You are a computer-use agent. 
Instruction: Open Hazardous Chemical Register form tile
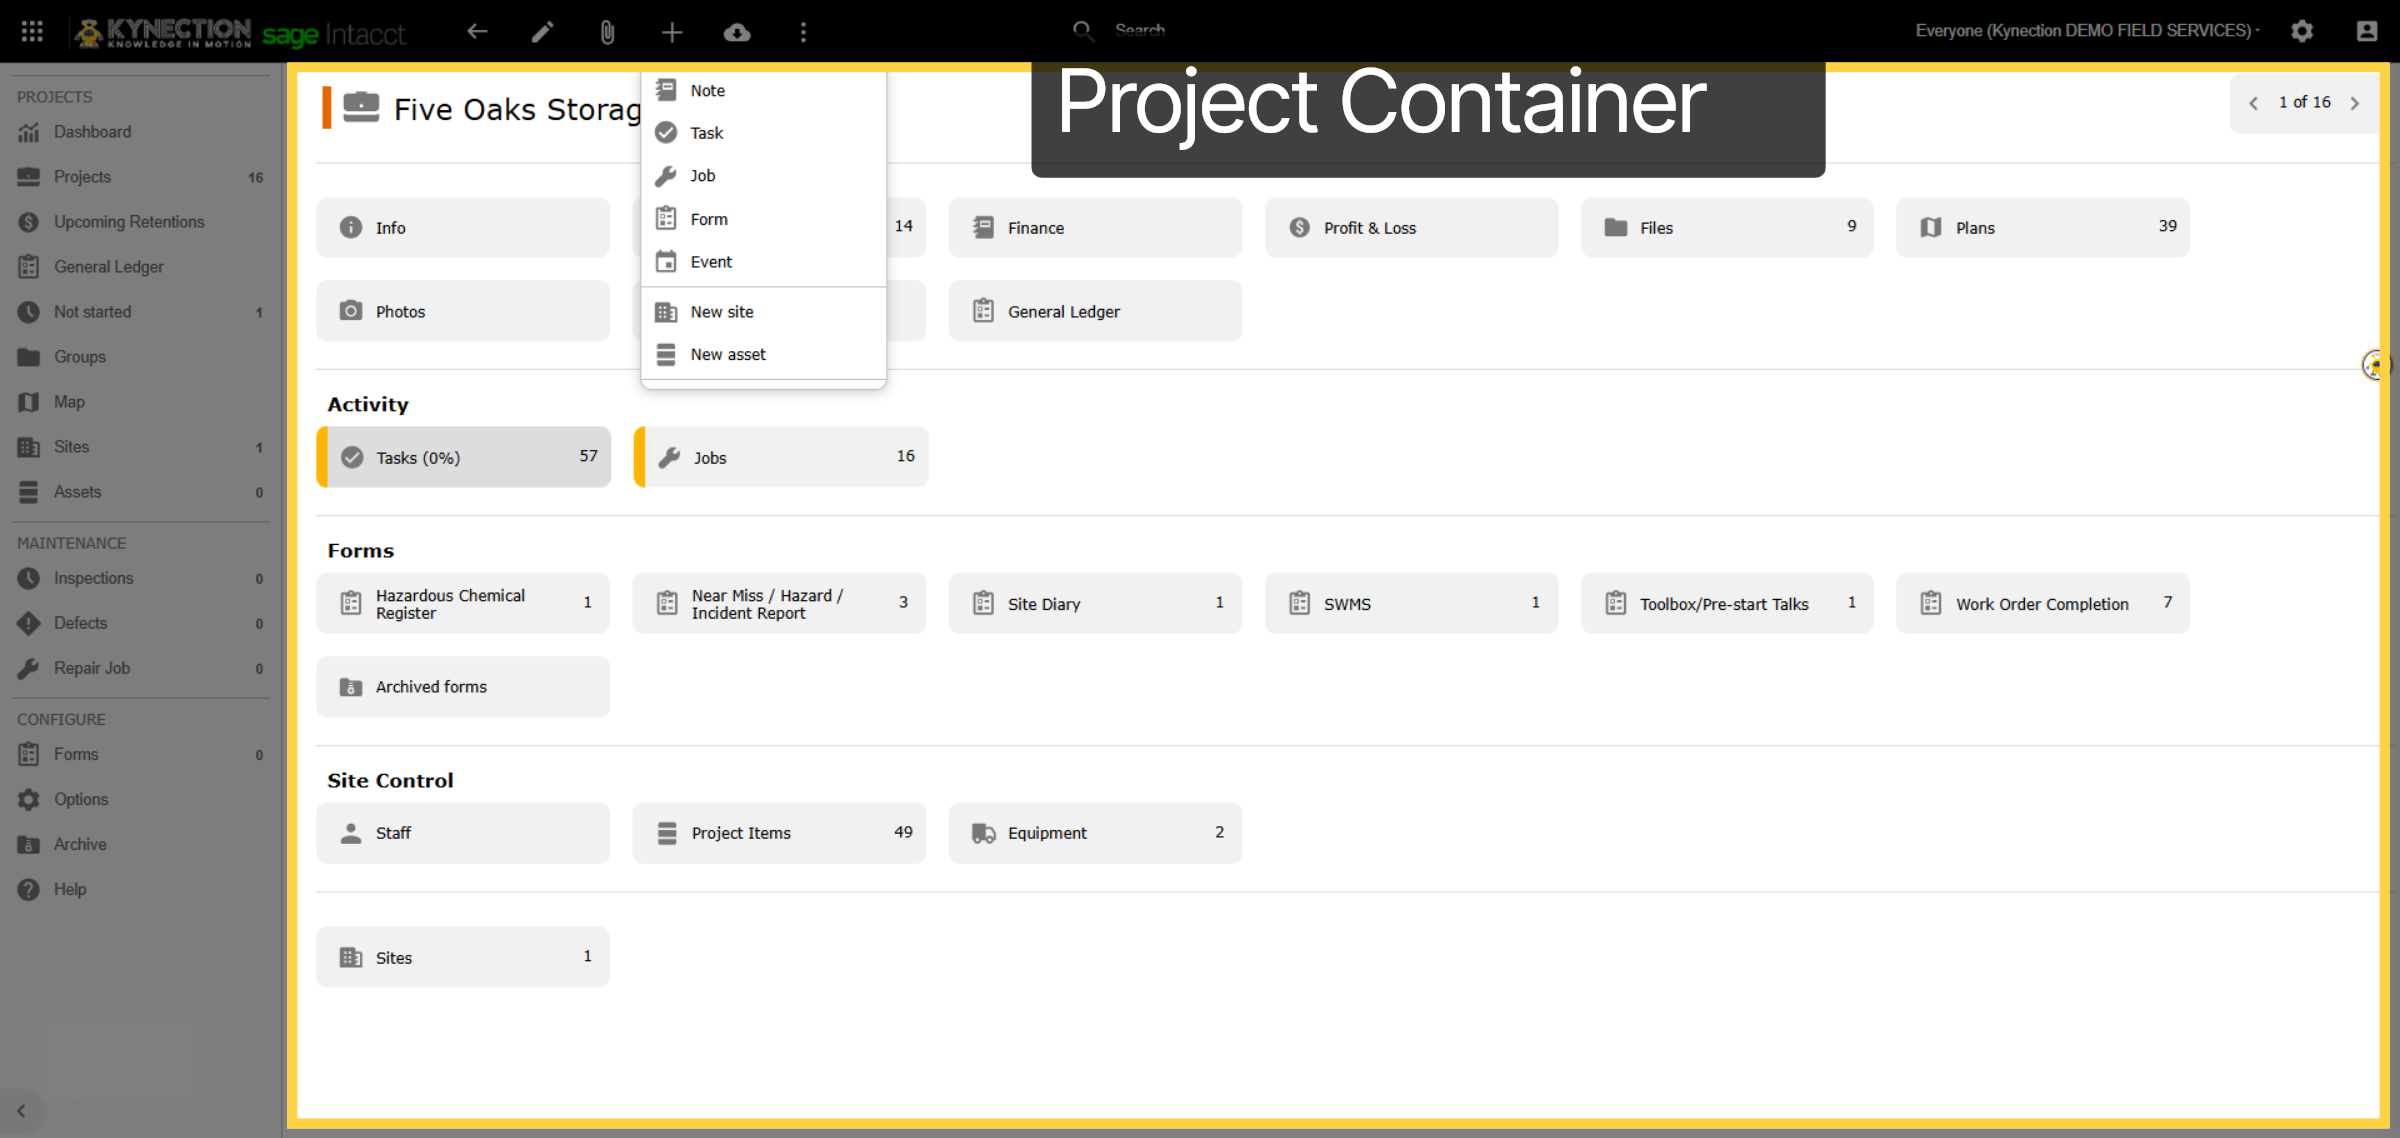463,604
